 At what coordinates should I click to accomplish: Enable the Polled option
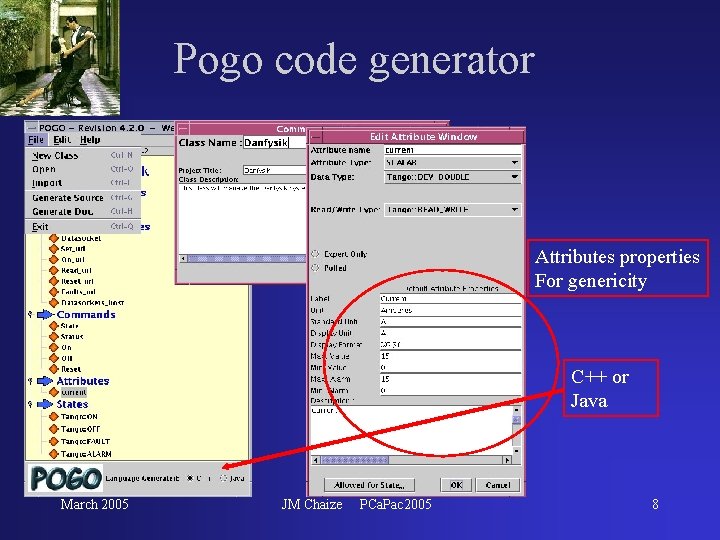click(315, 267)
